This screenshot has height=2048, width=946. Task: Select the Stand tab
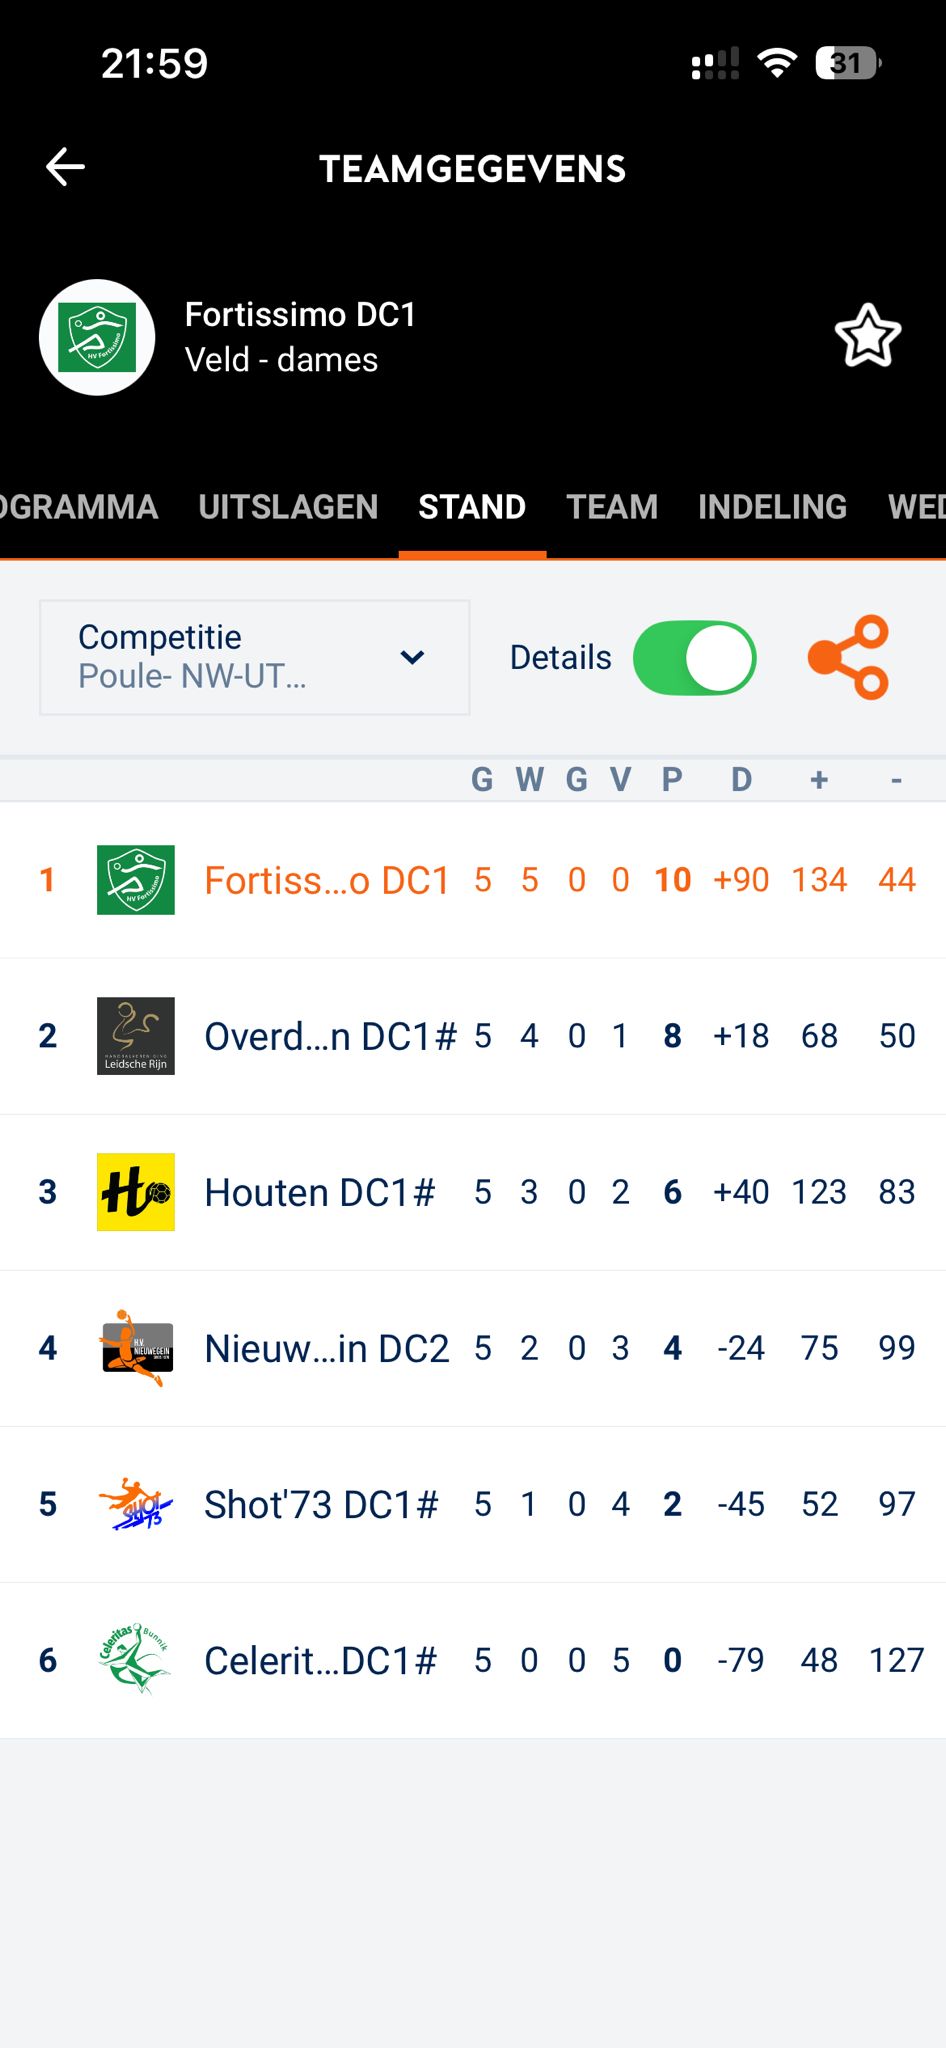(472, 507)
